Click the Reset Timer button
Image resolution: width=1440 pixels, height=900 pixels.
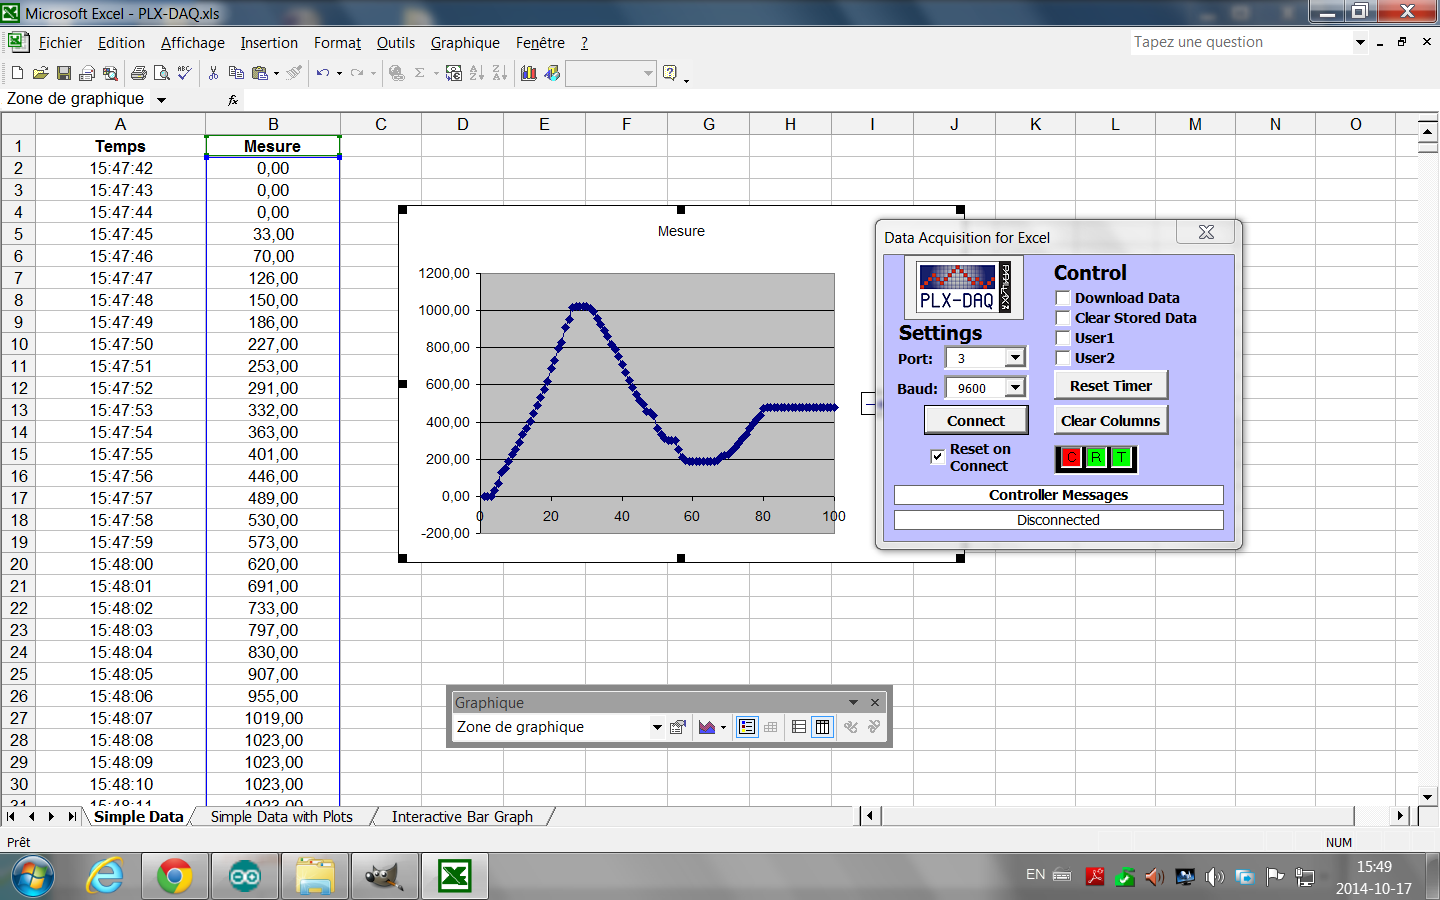(x=1111, y=386)
